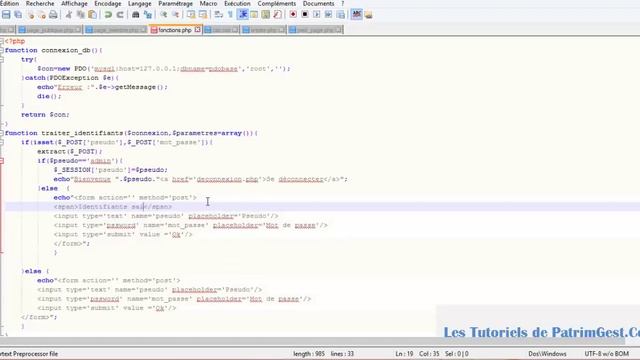Click Run Macro Multiple Times icon

(x=329, y=15)
